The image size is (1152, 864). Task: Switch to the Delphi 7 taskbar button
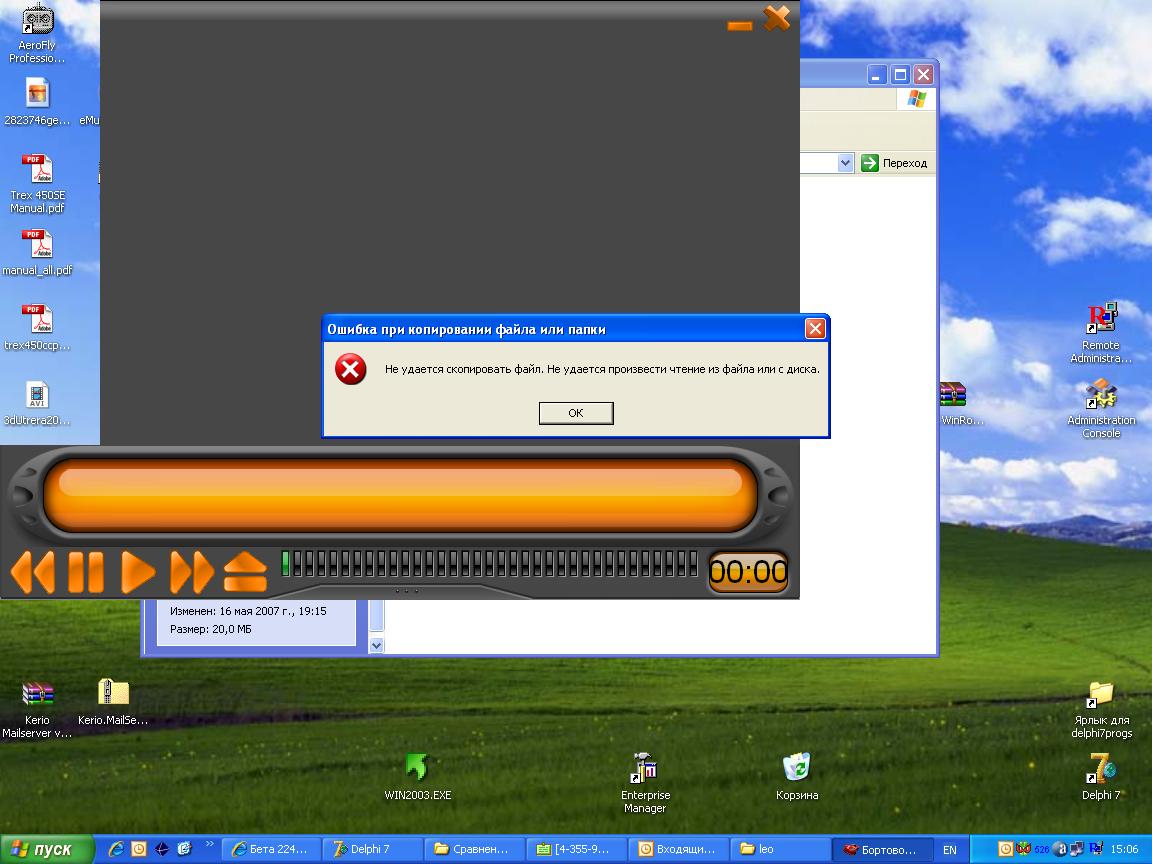[x=373, y=849]
